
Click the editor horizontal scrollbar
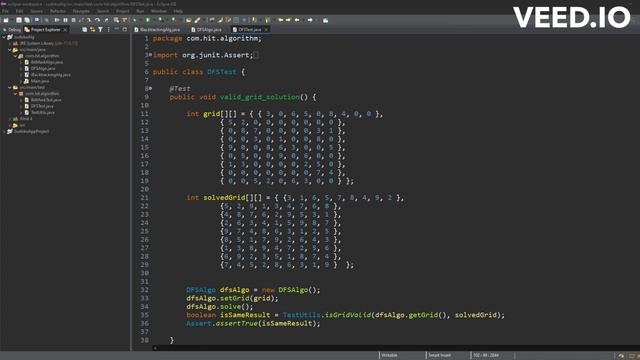point(396,348)
